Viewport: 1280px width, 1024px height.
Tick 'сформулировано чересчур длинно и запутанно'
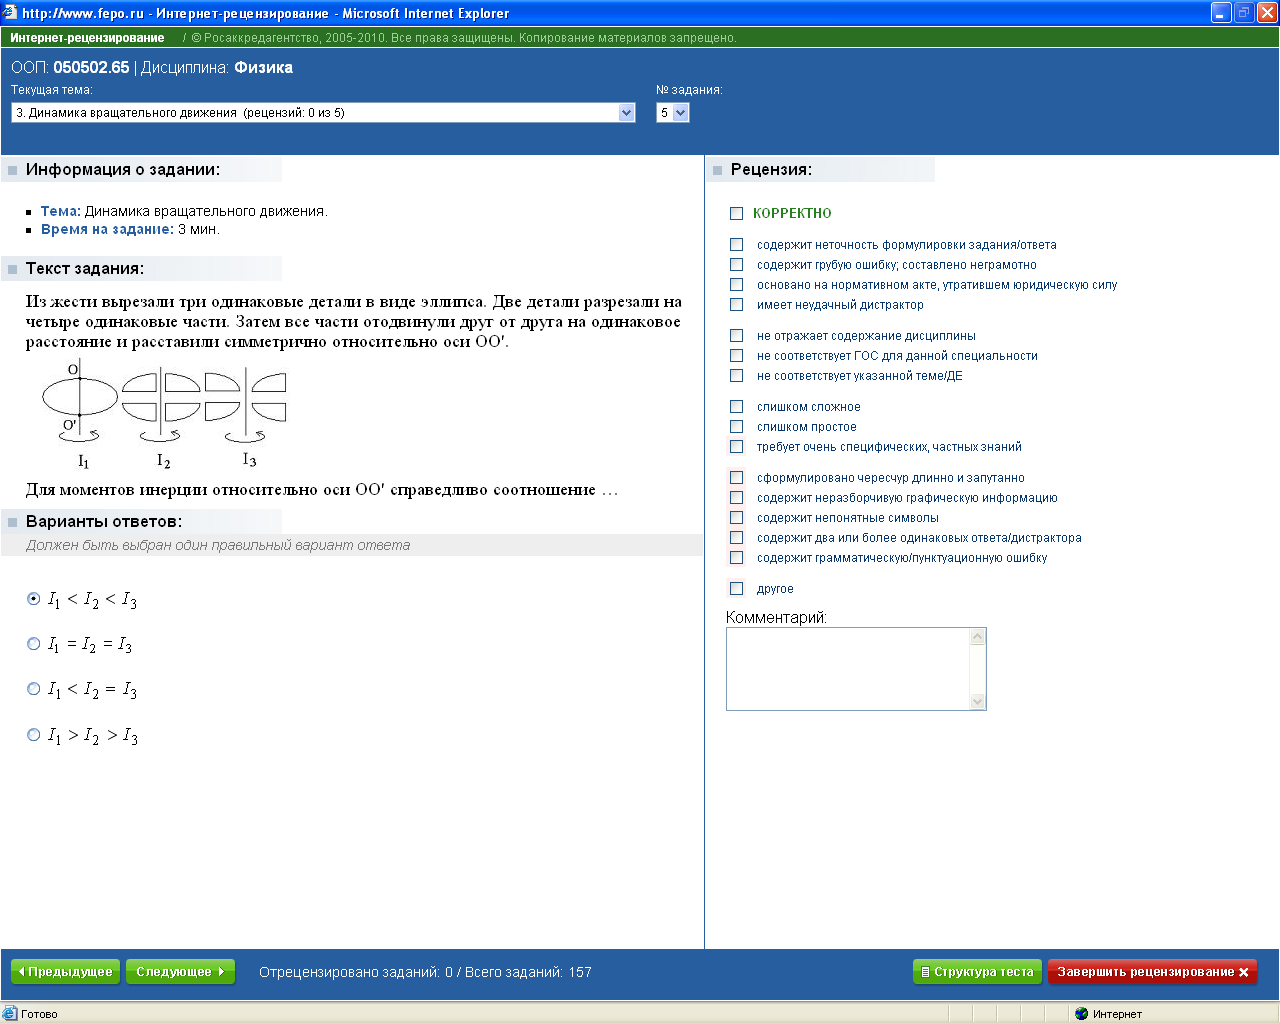(737, 477)
